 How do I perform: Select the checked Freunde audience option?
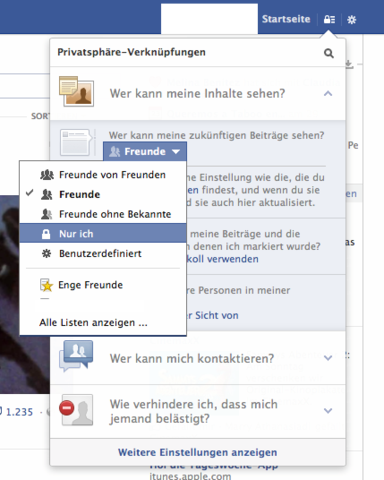click(103, 194)
